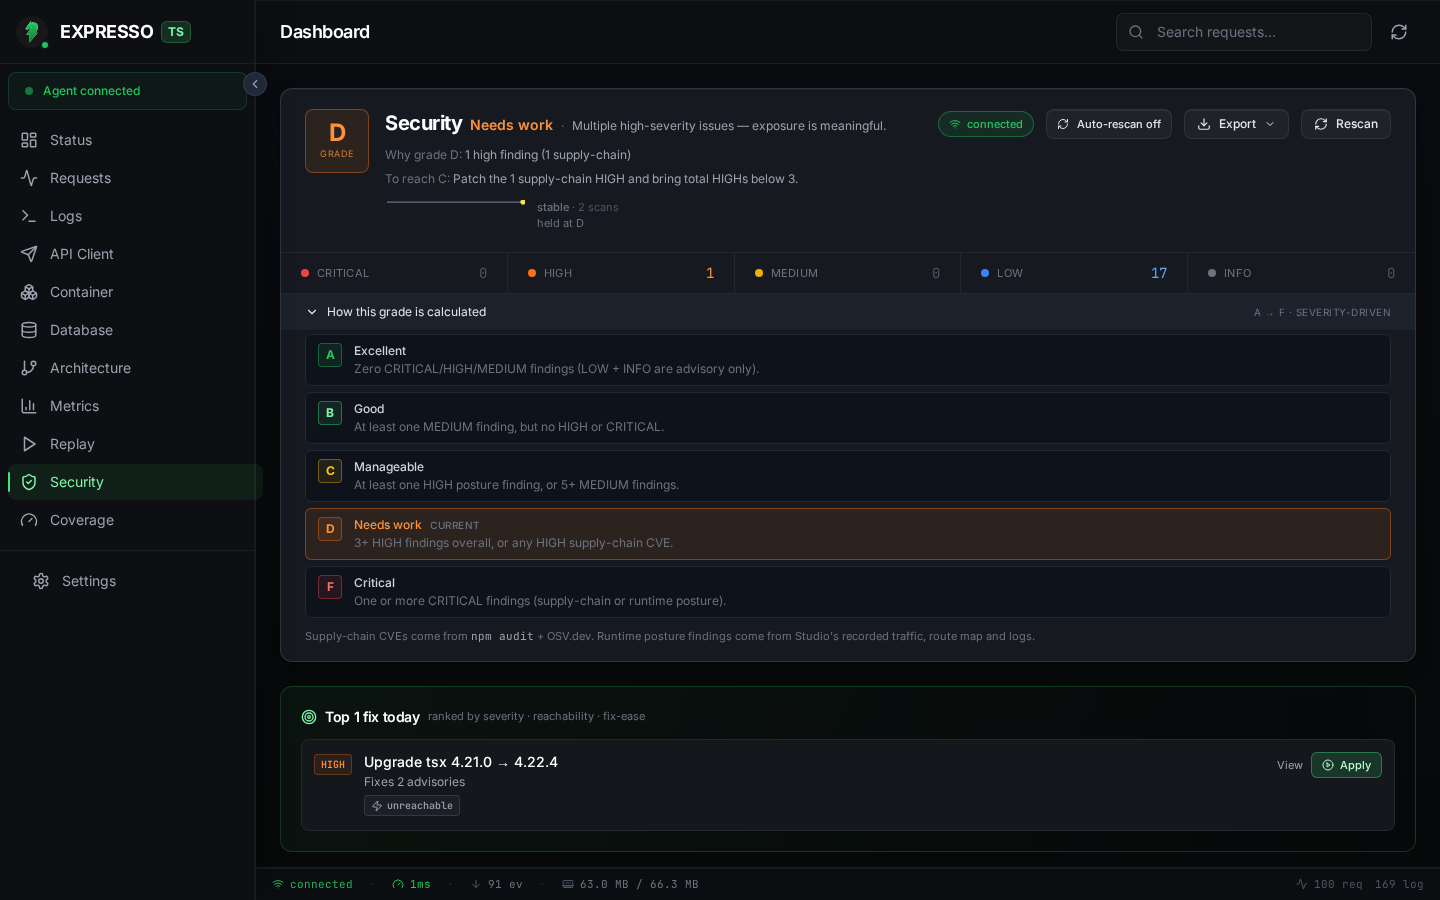Click the B grade badge icon

330,413
